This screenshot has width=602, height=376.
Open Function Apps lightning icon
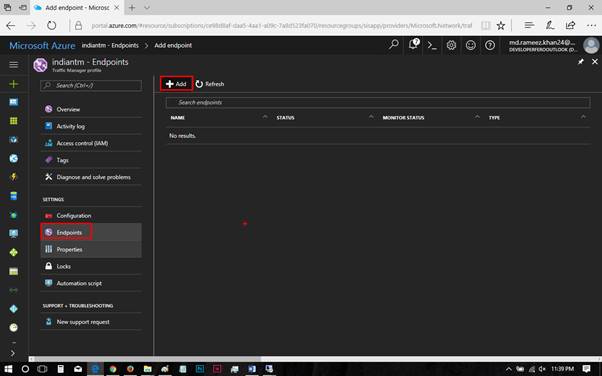tap(13, 177)
